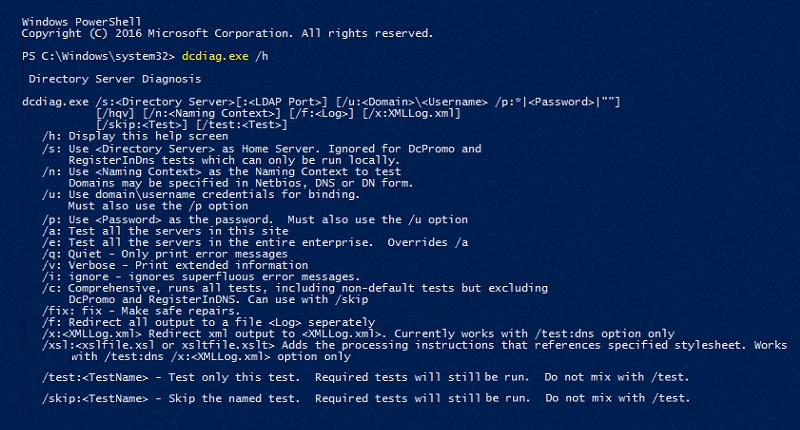This screenshot has width=800, height=430.
Task: Click the /n: Naming Context option line
Action: pos(221,172)
